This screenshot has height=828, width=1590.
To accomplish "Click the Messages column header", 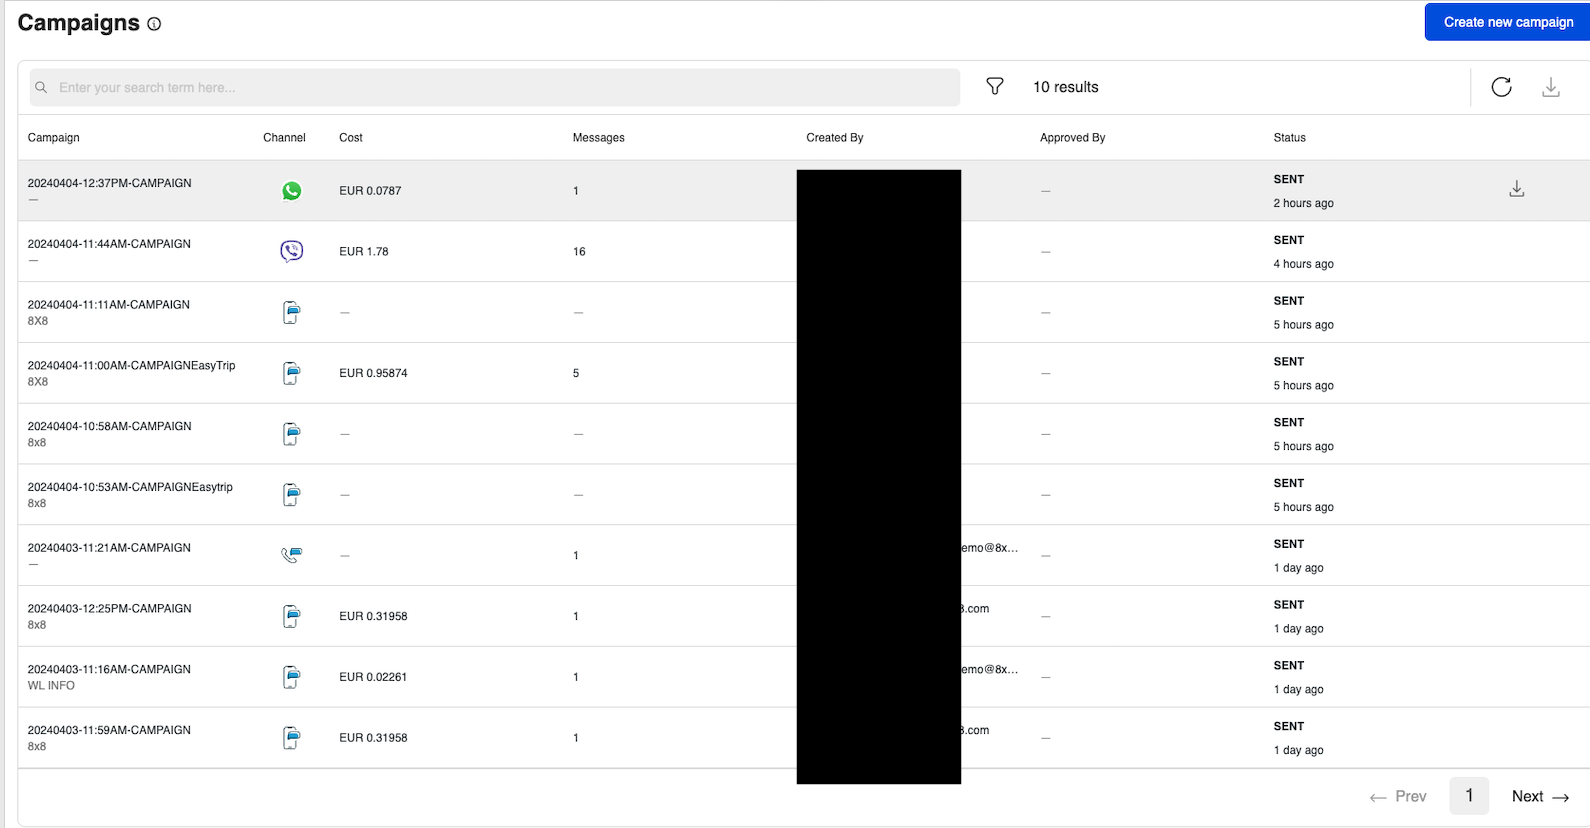I will tap(598, 138).
